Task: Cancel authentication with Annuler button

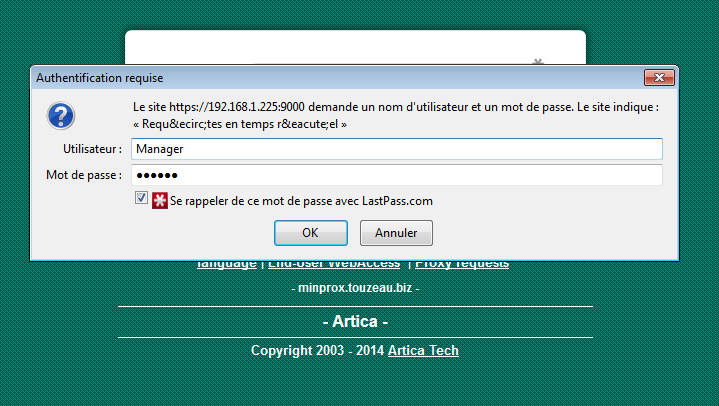Action: tap(396, 232)
